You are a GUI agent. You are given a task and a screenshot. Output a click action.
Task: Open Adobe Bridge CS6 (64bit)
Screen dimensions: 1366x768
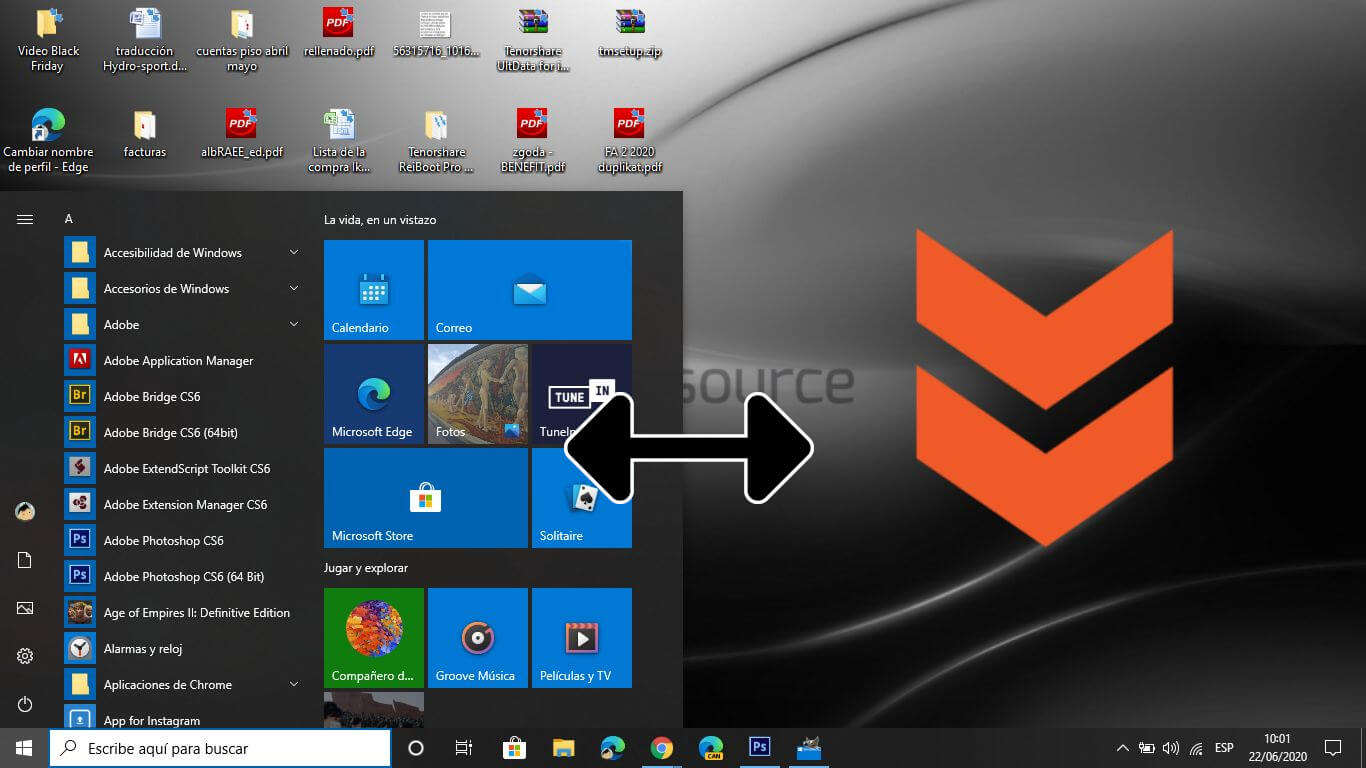point(185,433)
